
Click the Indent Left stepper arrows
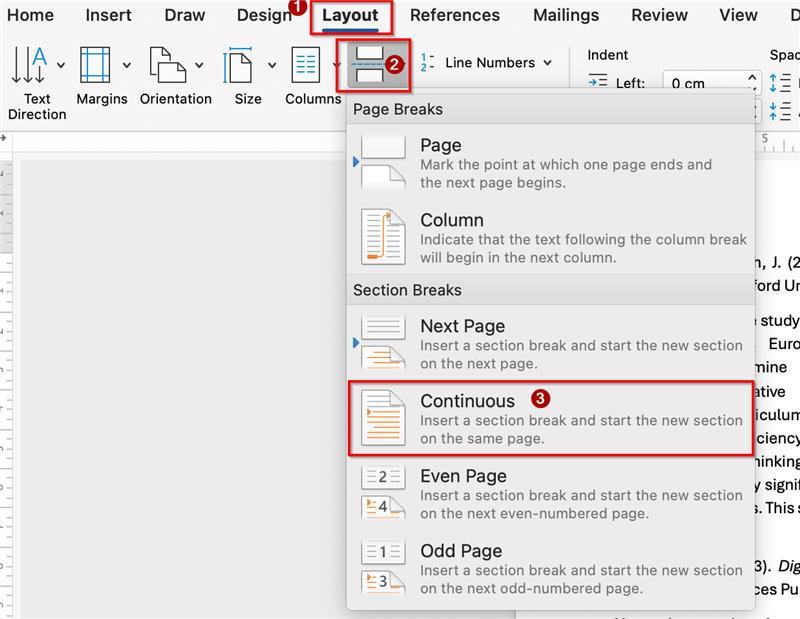coord(752,82)
